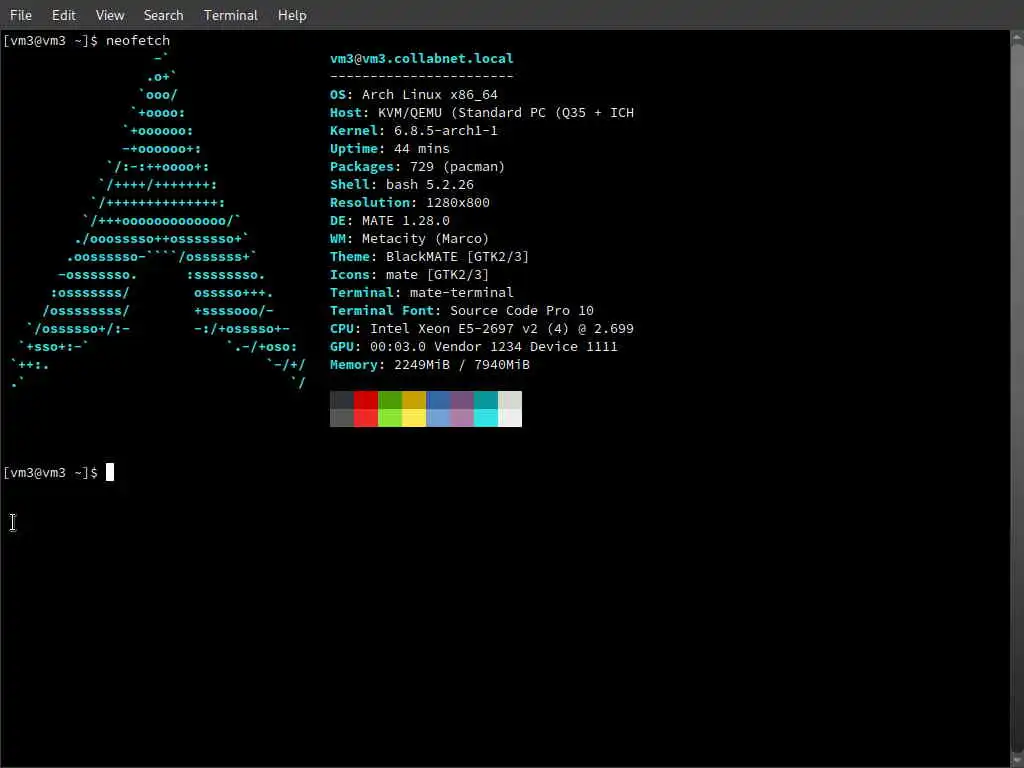Click the 'Shell: bash 5.2.26' line
Viewport: 1024px width, 768px height.
[x=402, y=185]
